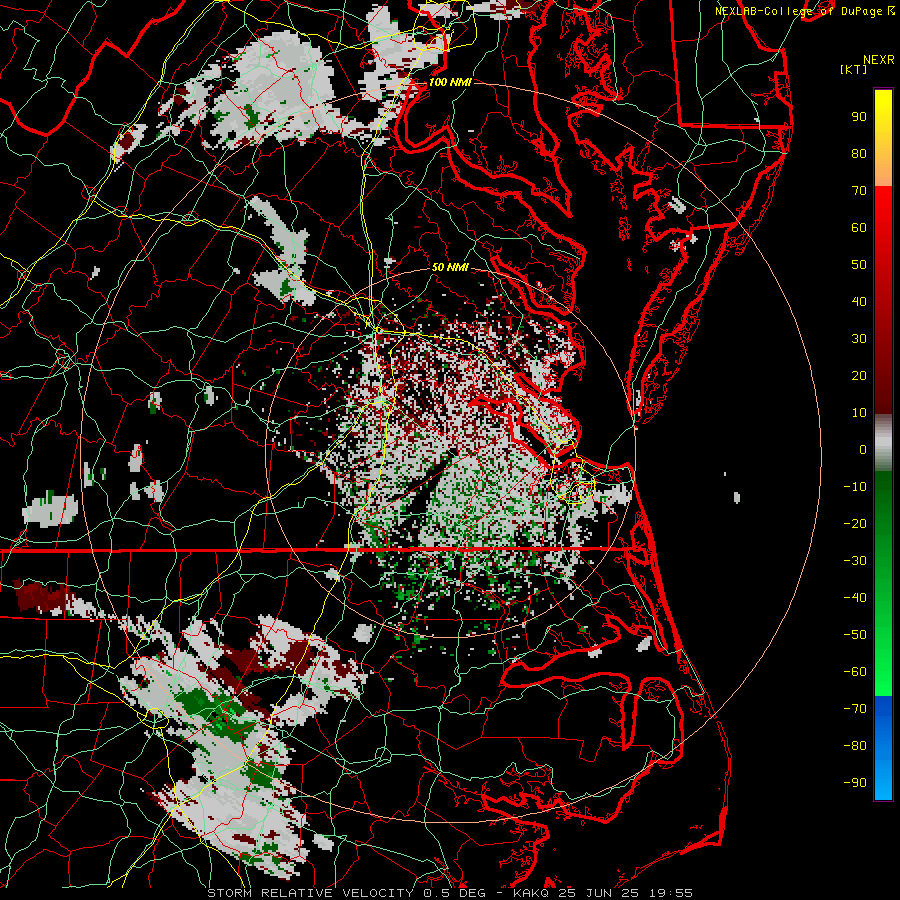
Task: Click the -40 knot scale value
Action: [855, 598]
